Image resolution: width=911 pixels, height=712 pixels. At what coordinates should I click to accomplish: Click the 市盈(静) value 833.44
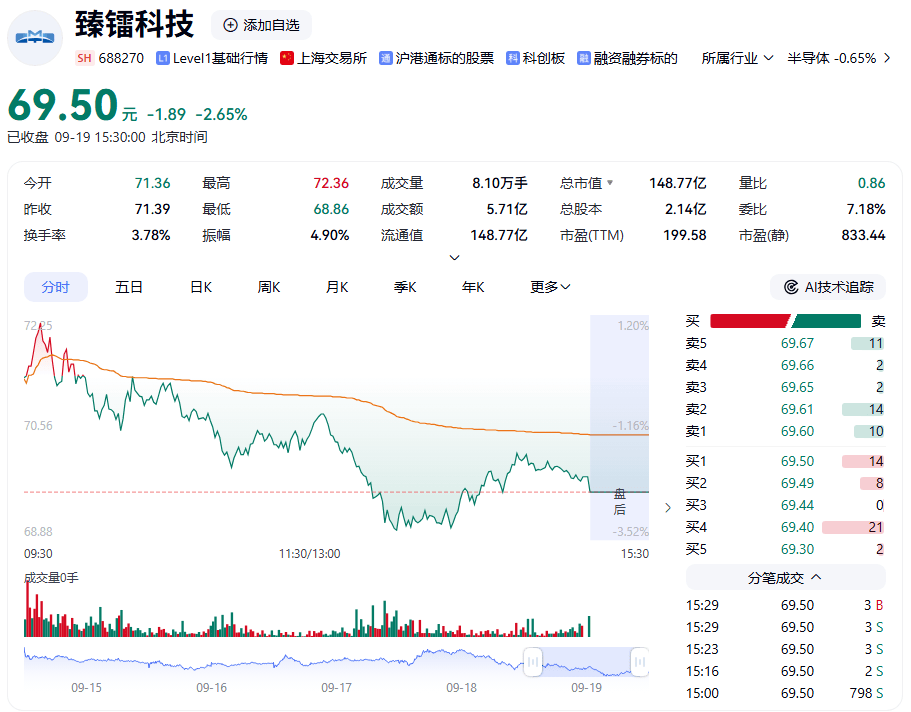click(x=863, y=235)
